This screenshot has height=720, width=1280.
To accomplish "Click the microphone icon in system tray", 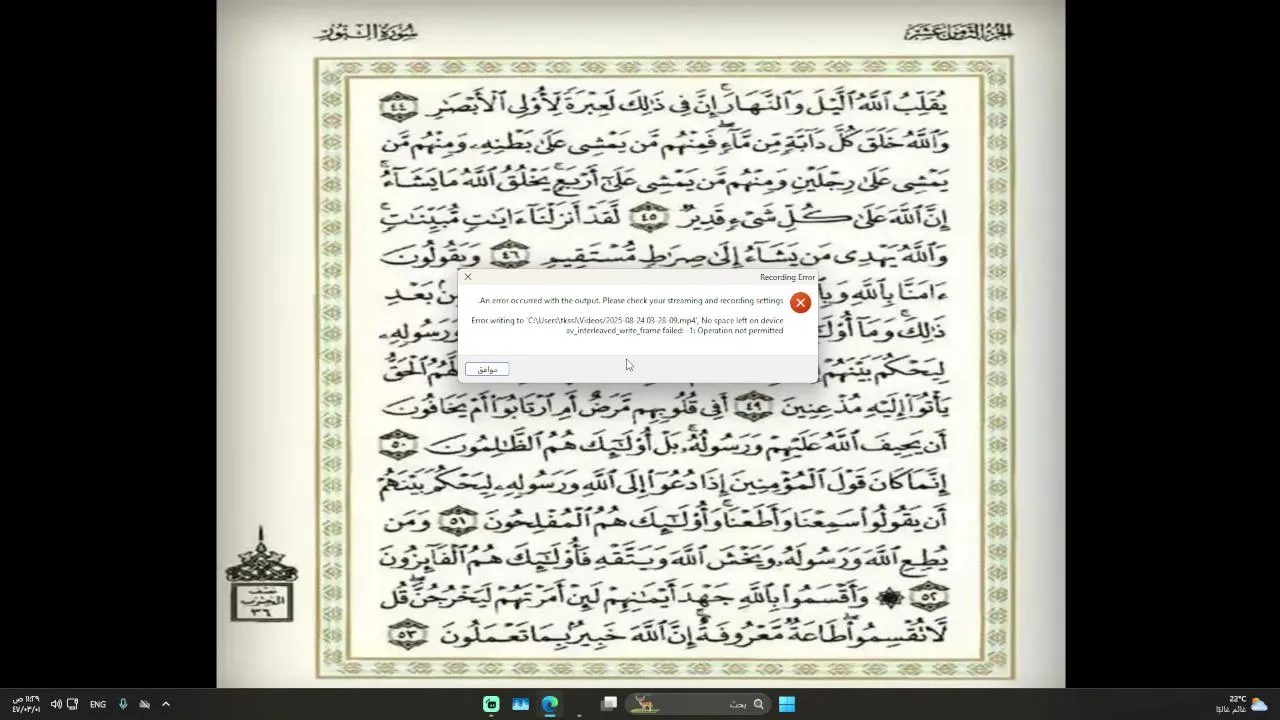I will 123,704.
